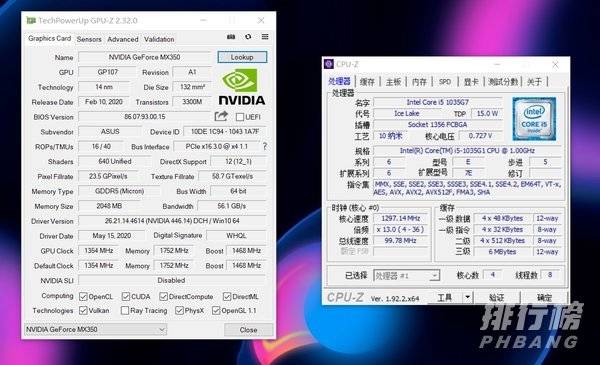
Task: Toggle the PhysX checkbox
Action: point(179,310)
